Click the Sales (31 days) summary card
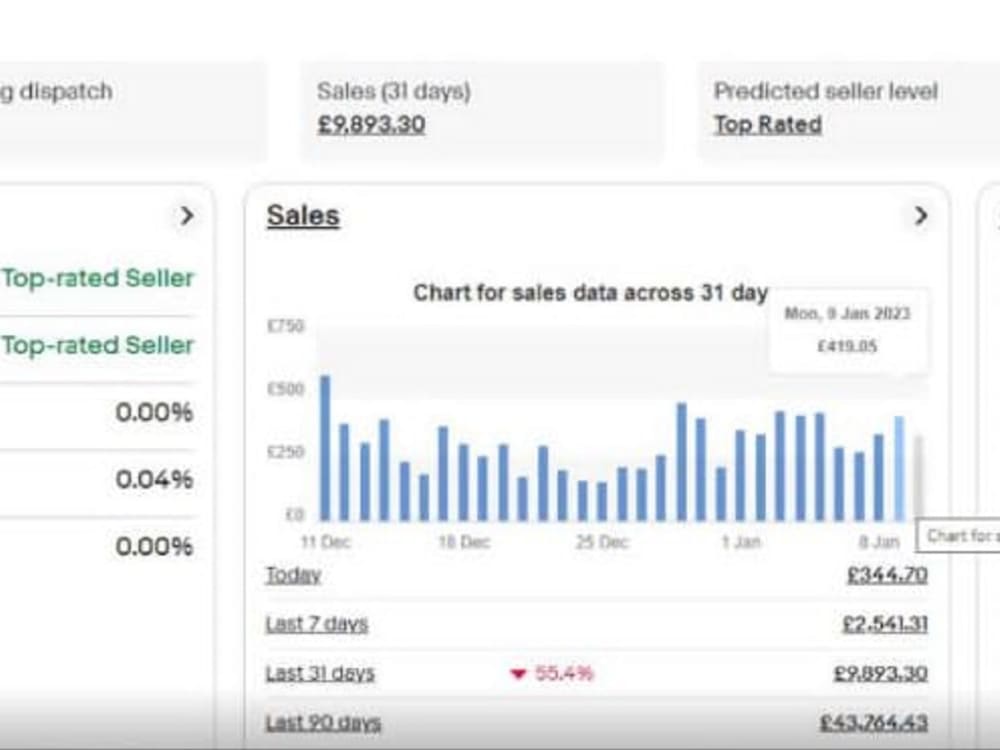This screenshot has height=750, width=1000. (x=482, y=111)
